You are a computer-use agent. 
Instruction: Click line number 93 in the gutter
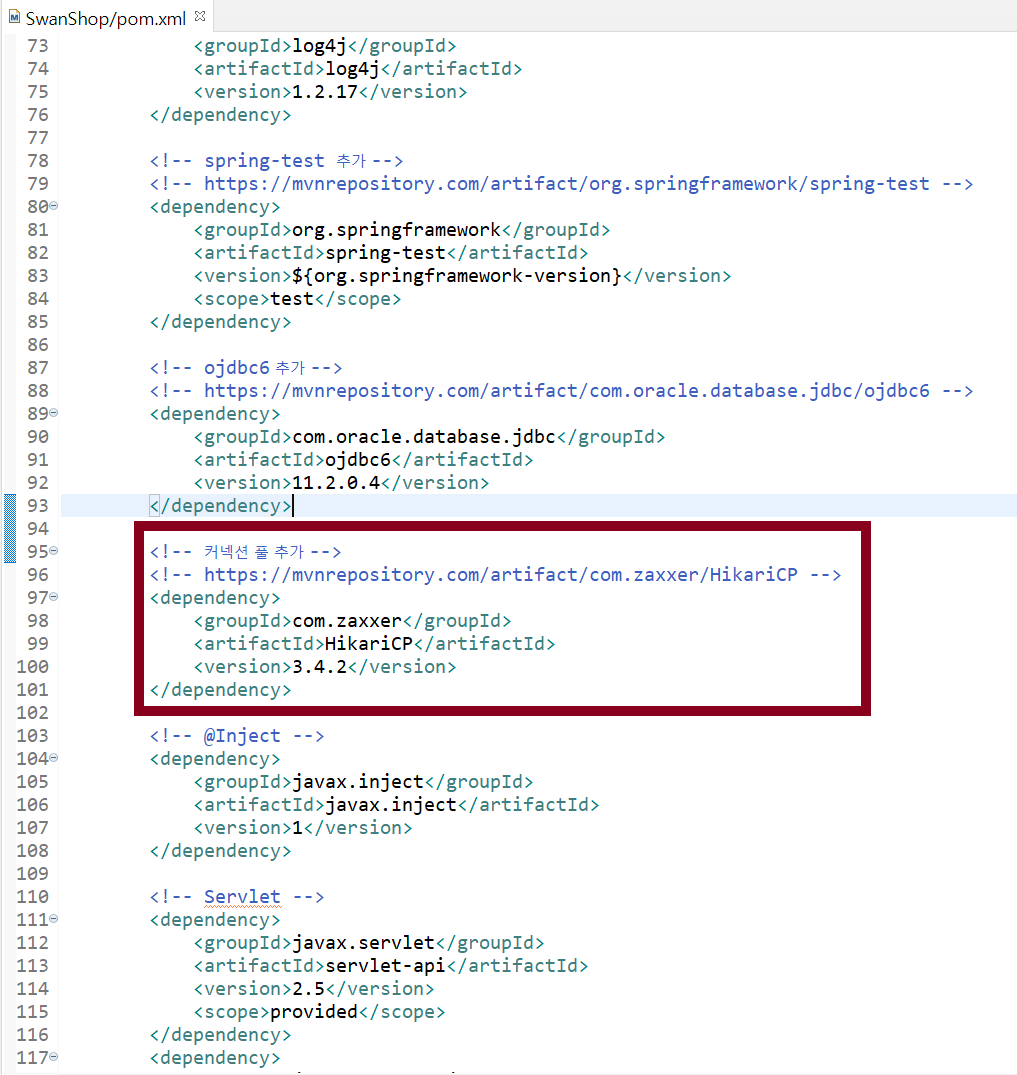pos(38,506)
